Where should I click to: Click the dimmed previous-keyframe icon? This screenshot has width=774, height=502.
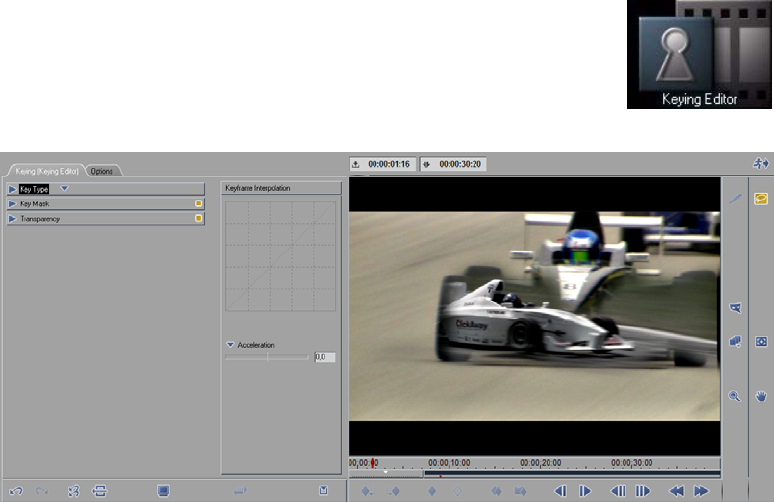496,491
